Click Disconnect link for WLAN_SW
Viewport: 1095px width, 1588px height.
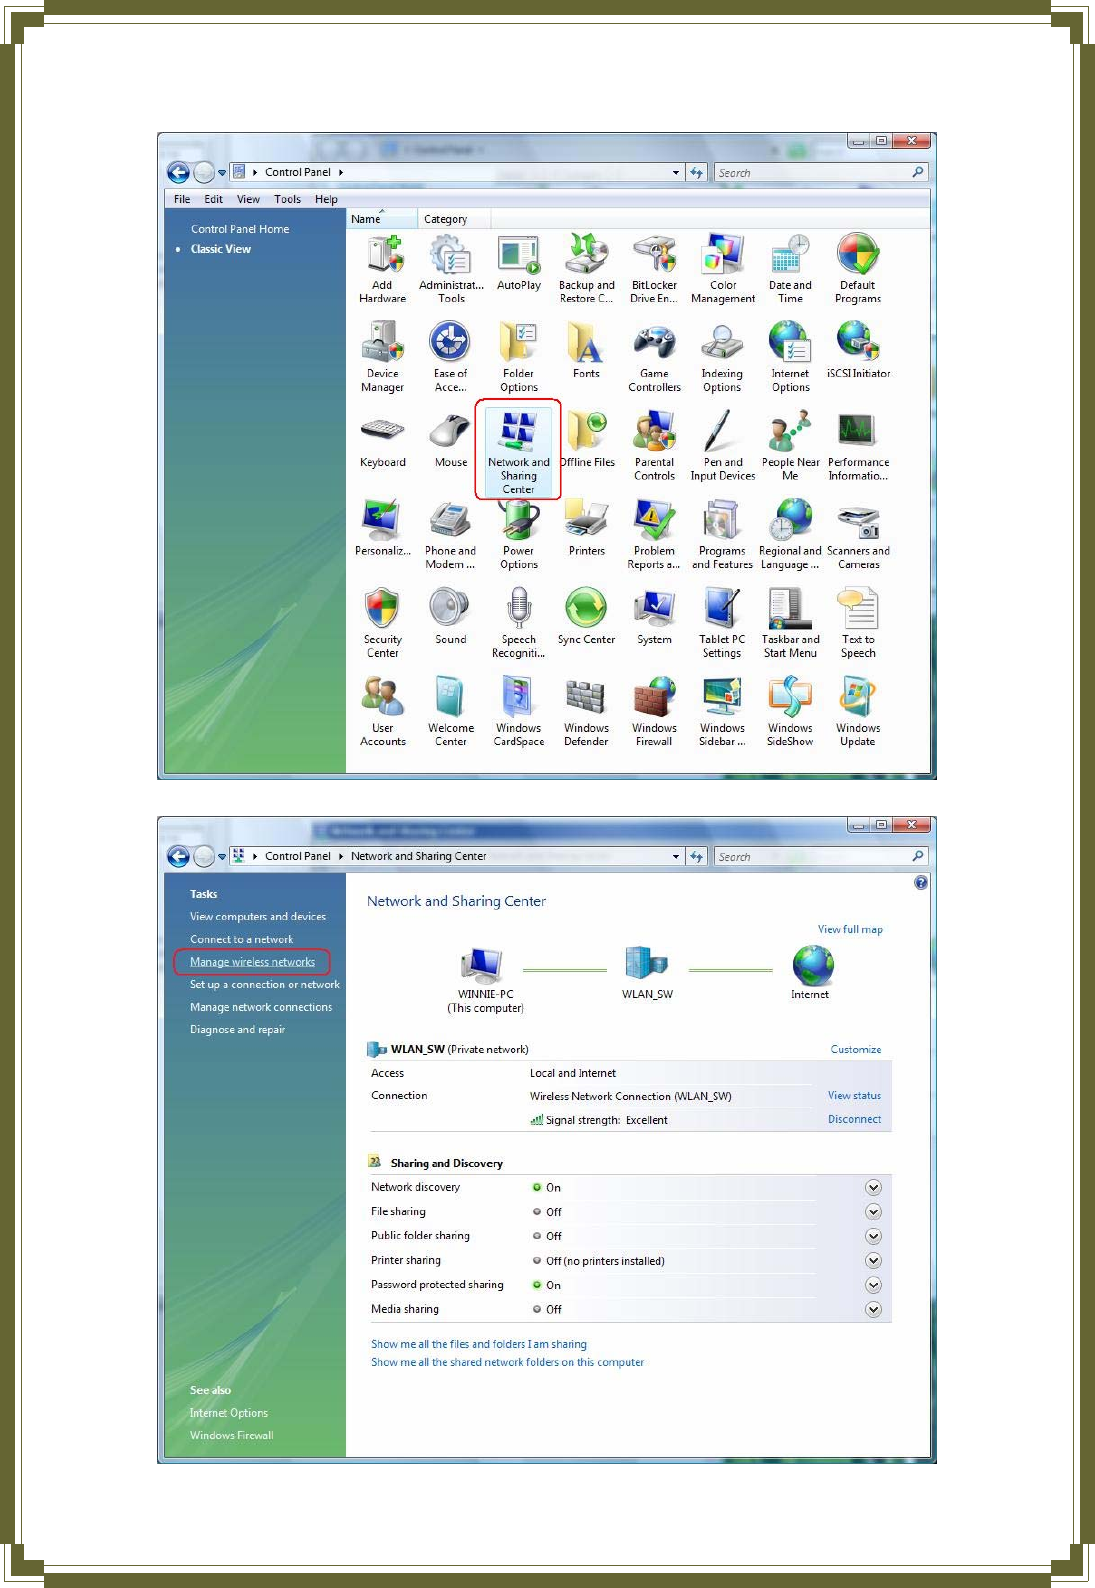[x=854, y=1119]
